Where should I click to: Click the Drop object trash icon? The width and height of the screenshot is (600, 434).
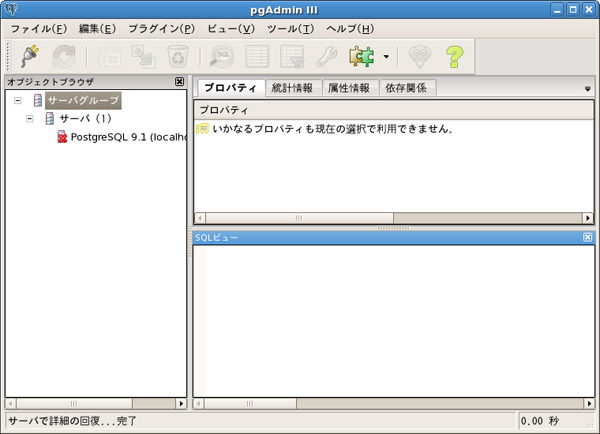pyautogui.click(x=178, y=57)
